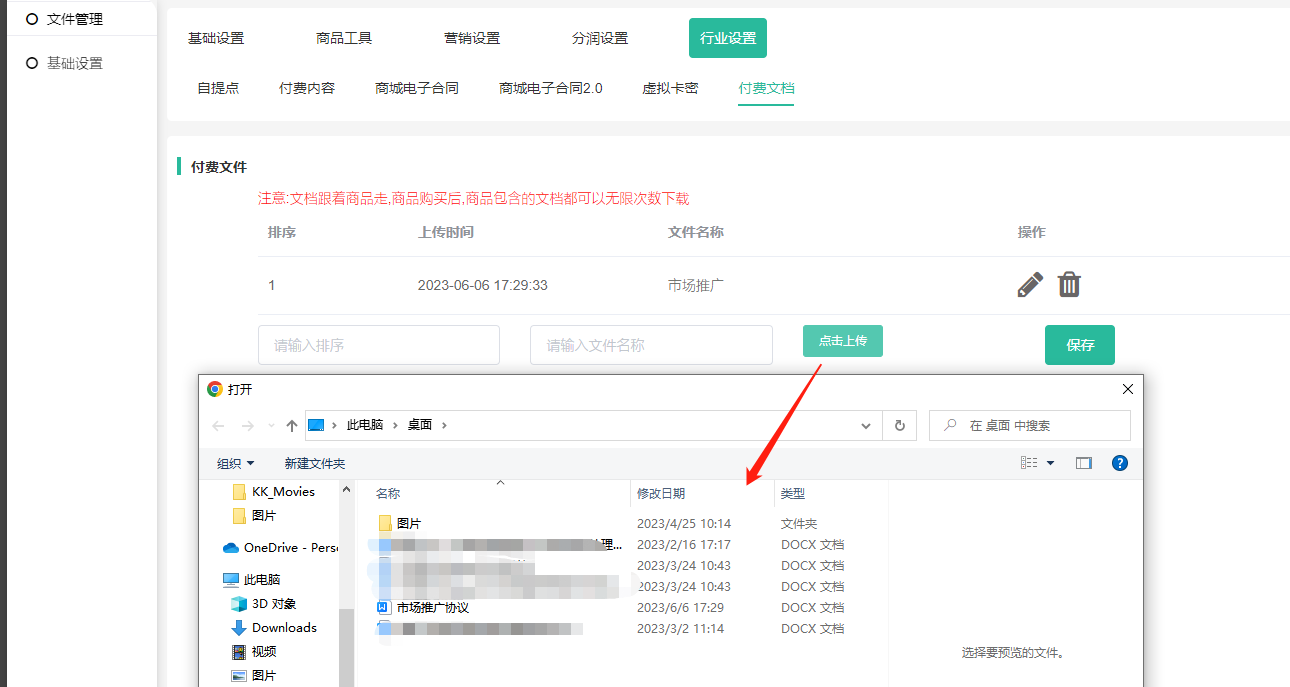
Task: Select the 文件管理 radio item in sidebar
Action: pyautogui.click(x=33, y=19)
